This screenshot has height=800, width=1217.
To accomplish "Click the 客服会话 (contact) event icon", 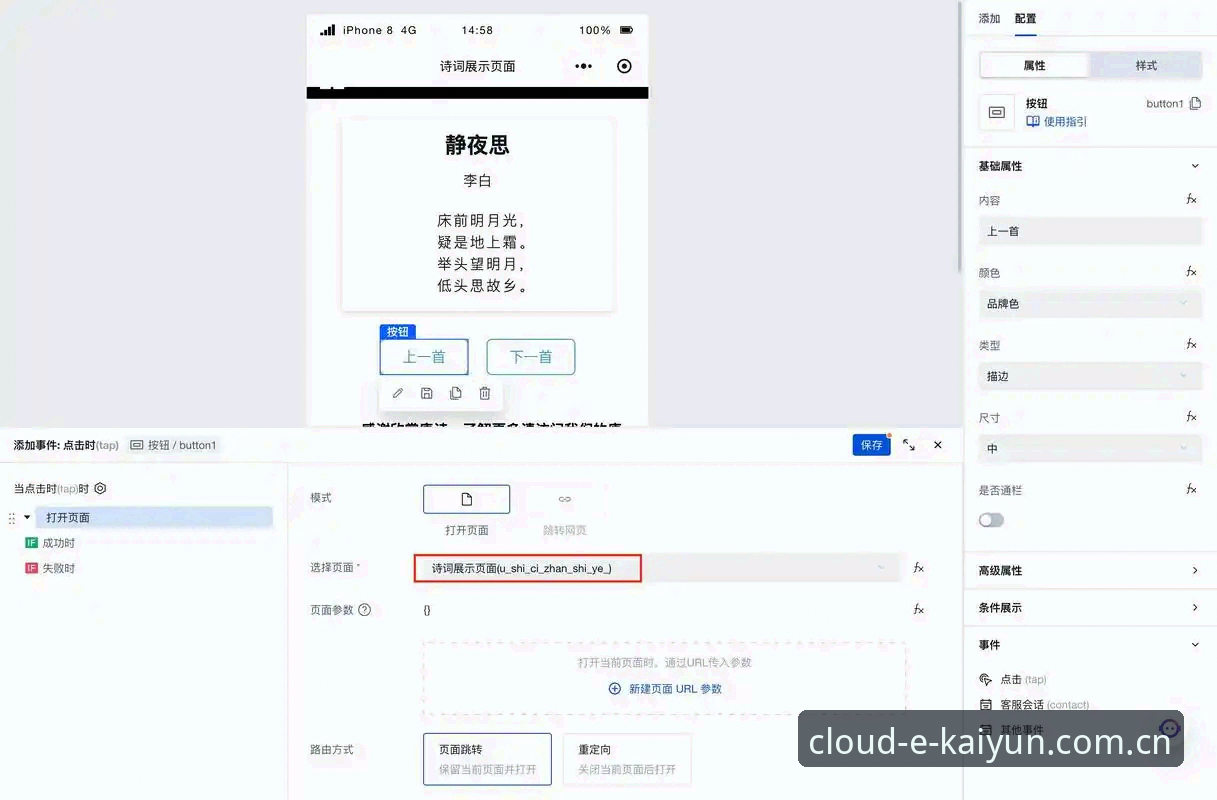I will 986,705.
